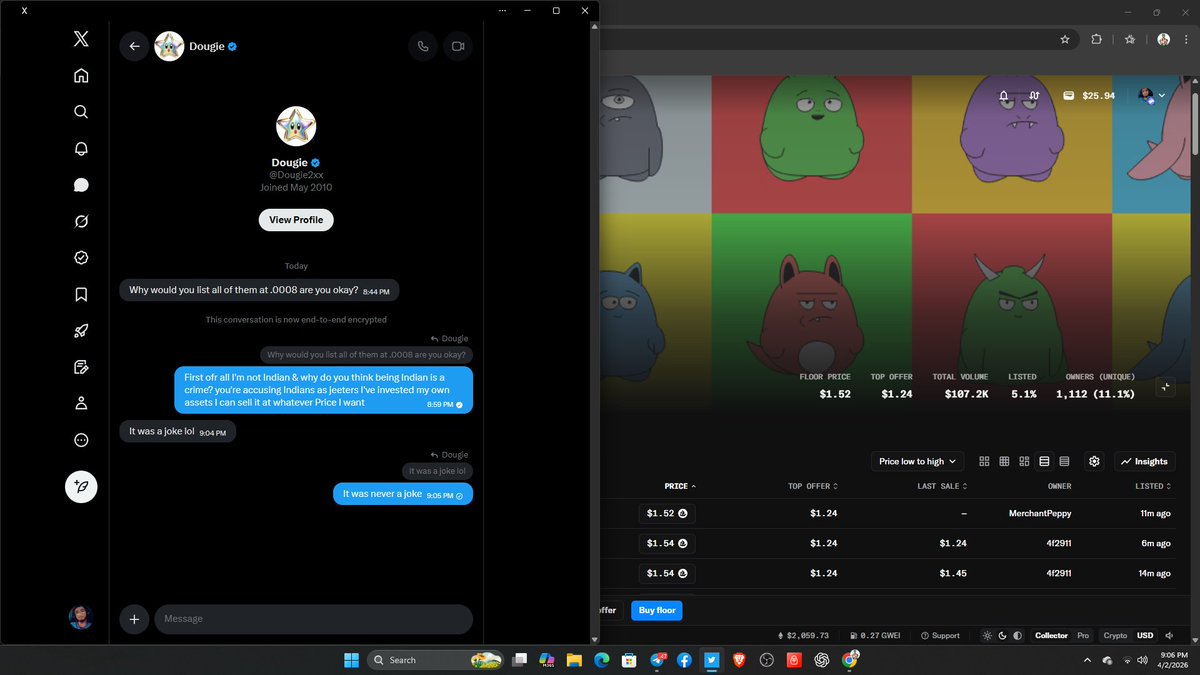Go back from the Dougie conversation

pos(134,46)
